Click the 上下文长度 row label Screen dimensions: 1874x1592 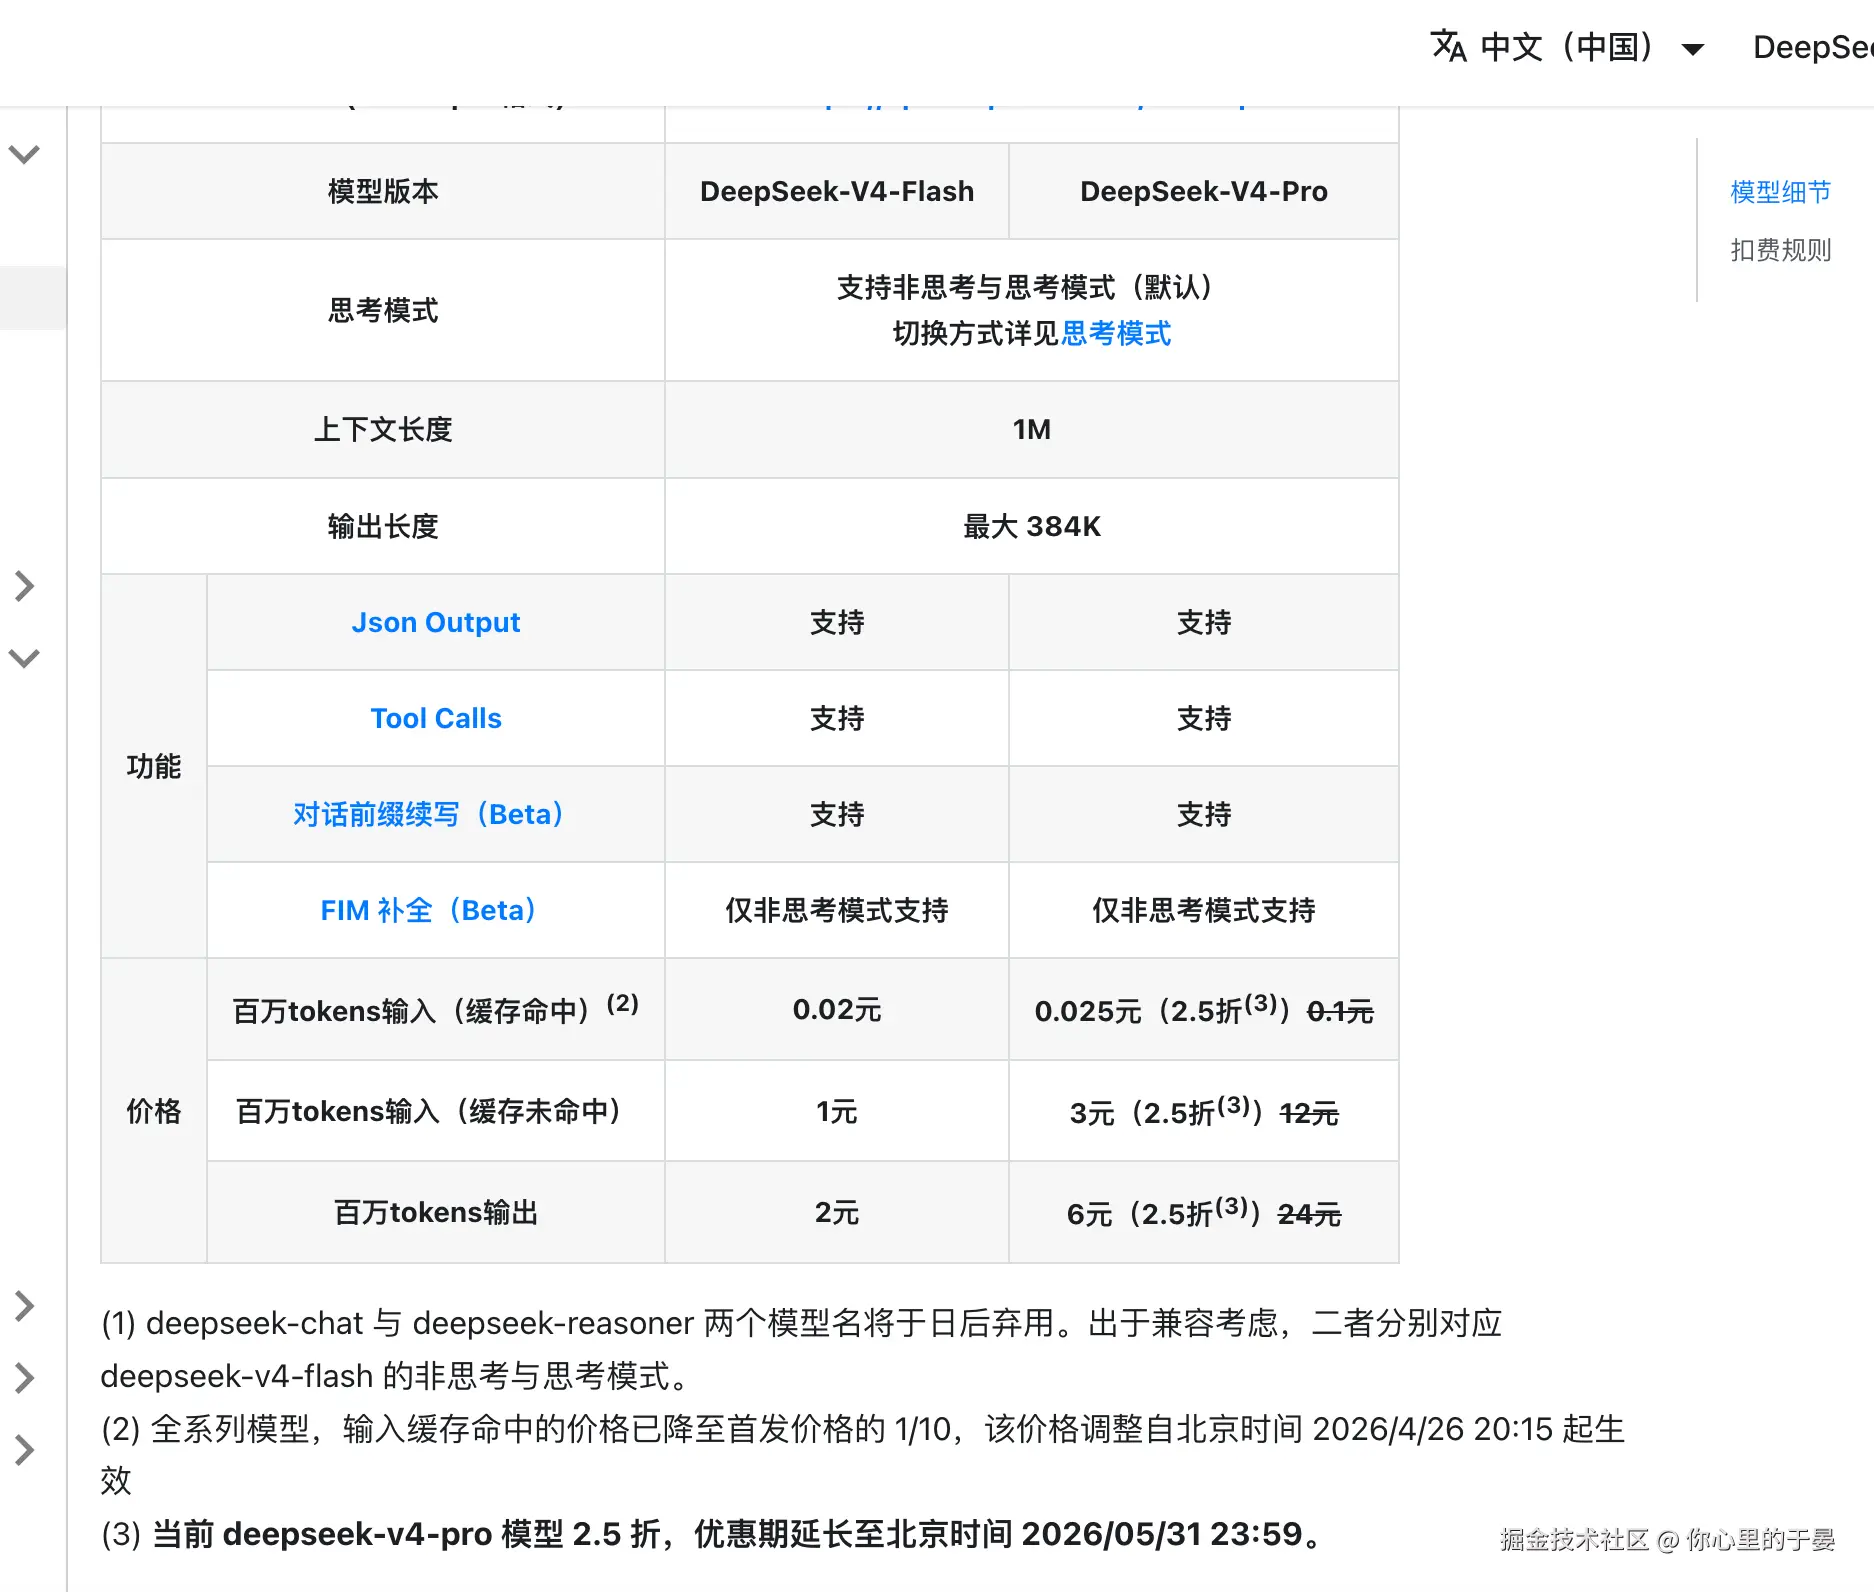pos(383,429)
